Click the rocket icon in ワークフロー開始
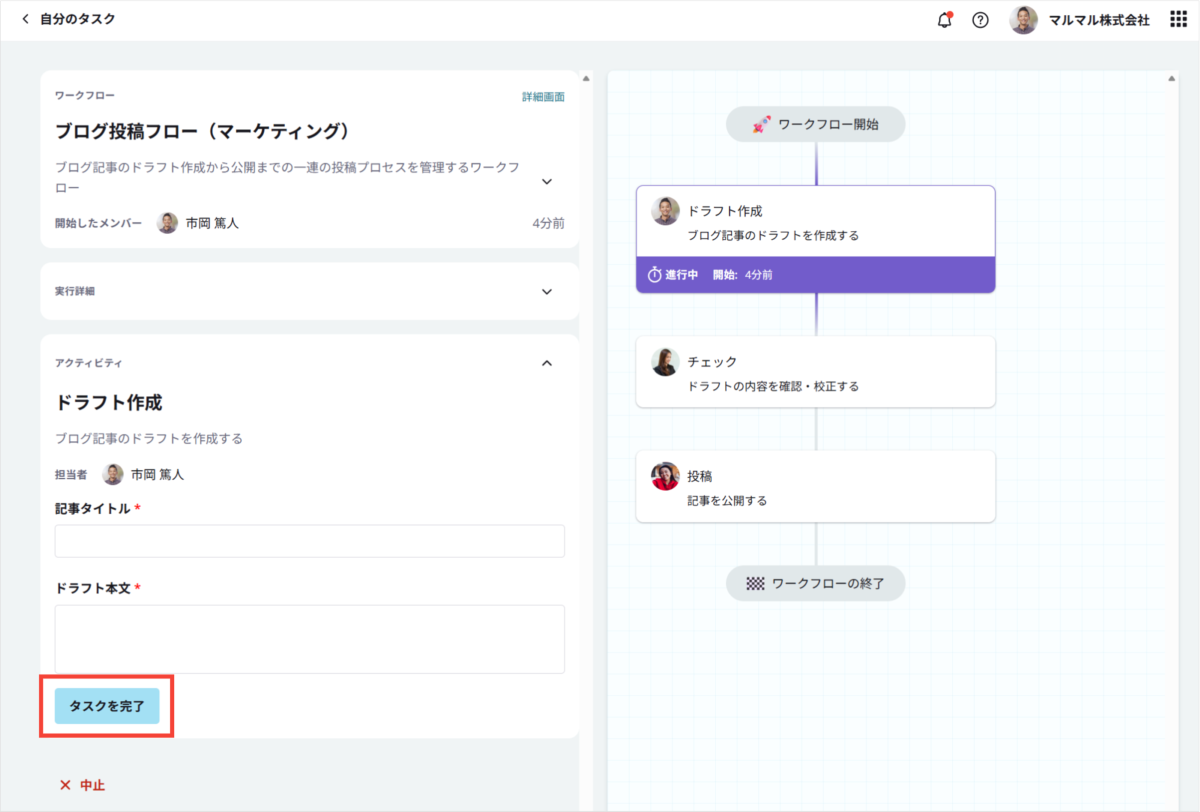 [761, 125]
